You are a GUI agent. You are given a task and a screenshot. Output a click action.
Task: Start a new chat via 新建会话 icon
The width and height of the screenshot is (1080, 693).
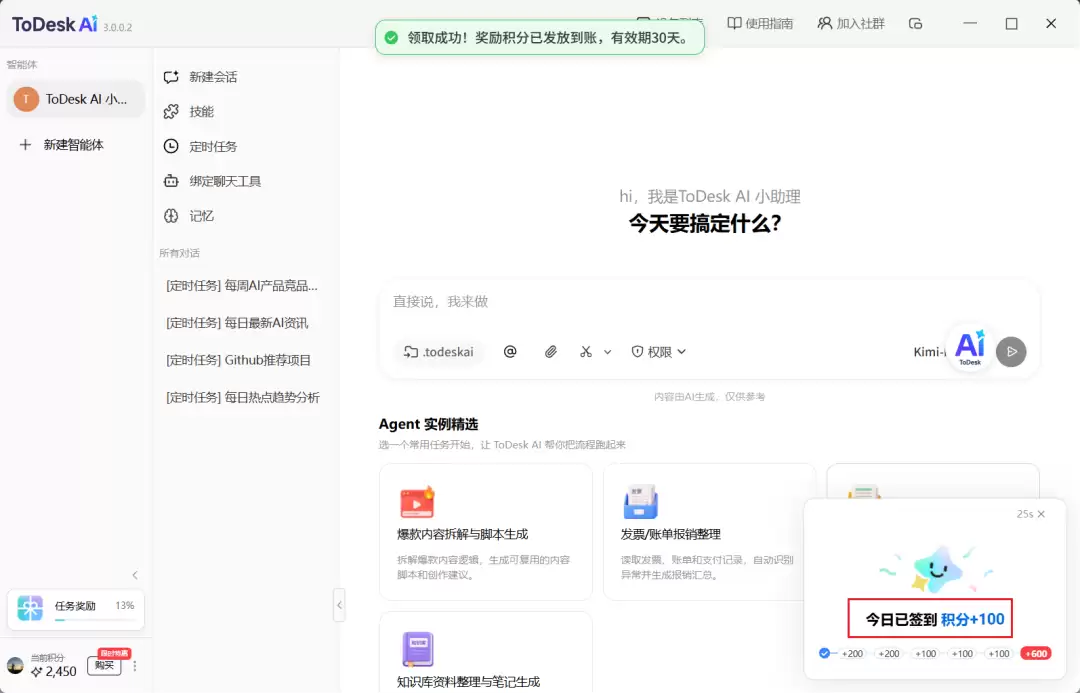click(x=171, y=77)
